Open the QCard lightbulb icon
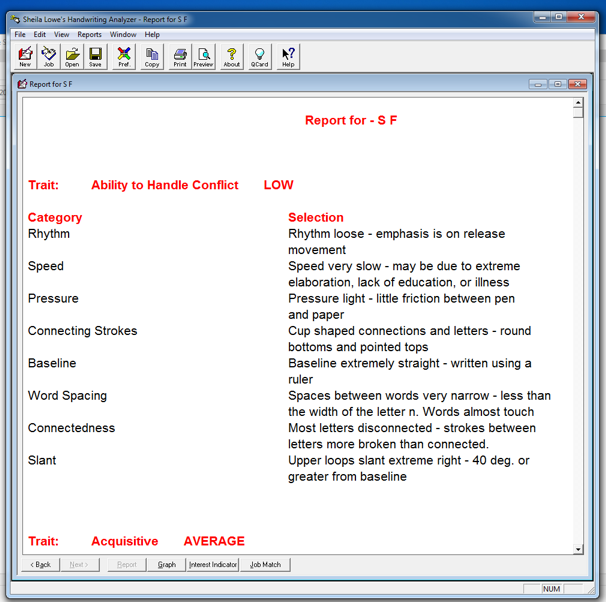The width and height of the screenshot is (606, 602). coord(259,57)
